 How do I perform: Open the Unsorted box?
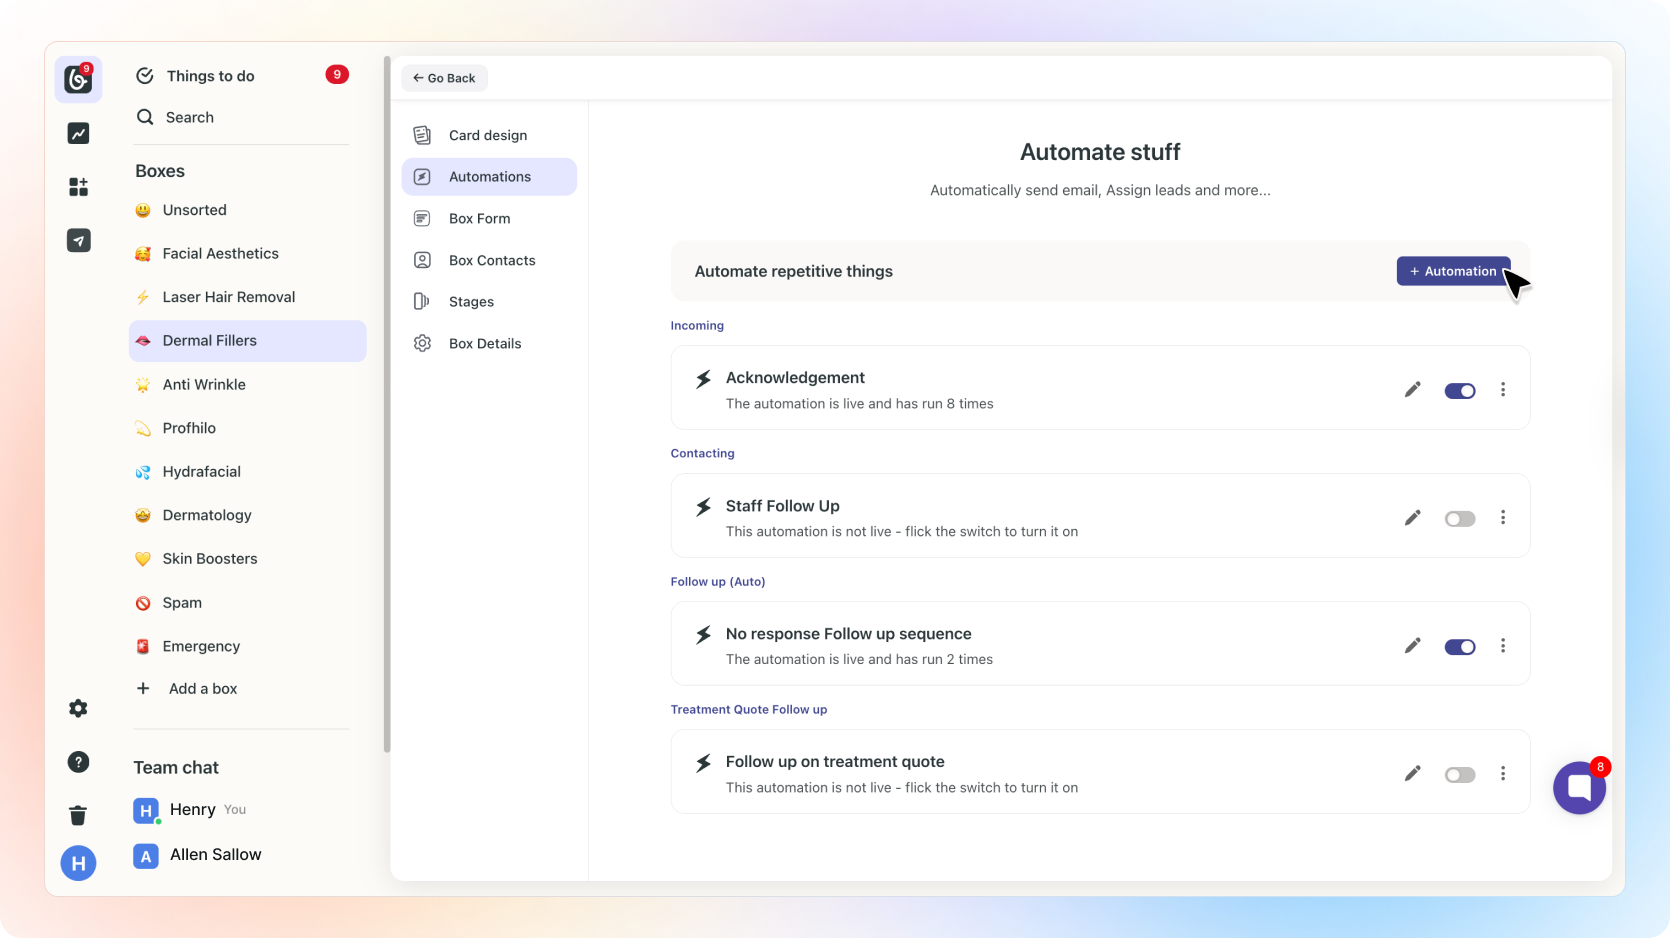pyautogui.click(x=248, y=210)
